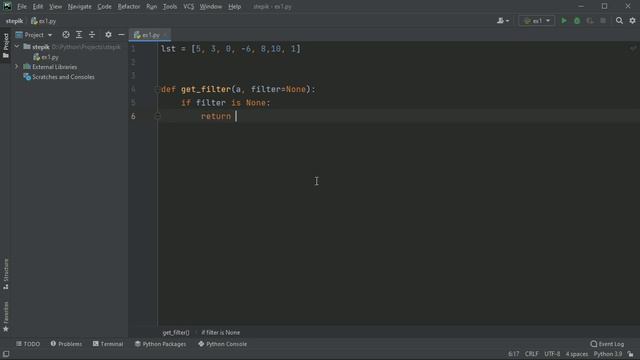The width and height of the screenshot is (640, 360).
Task: Click the Stop process square icon
Action: (x=603, y=20)
